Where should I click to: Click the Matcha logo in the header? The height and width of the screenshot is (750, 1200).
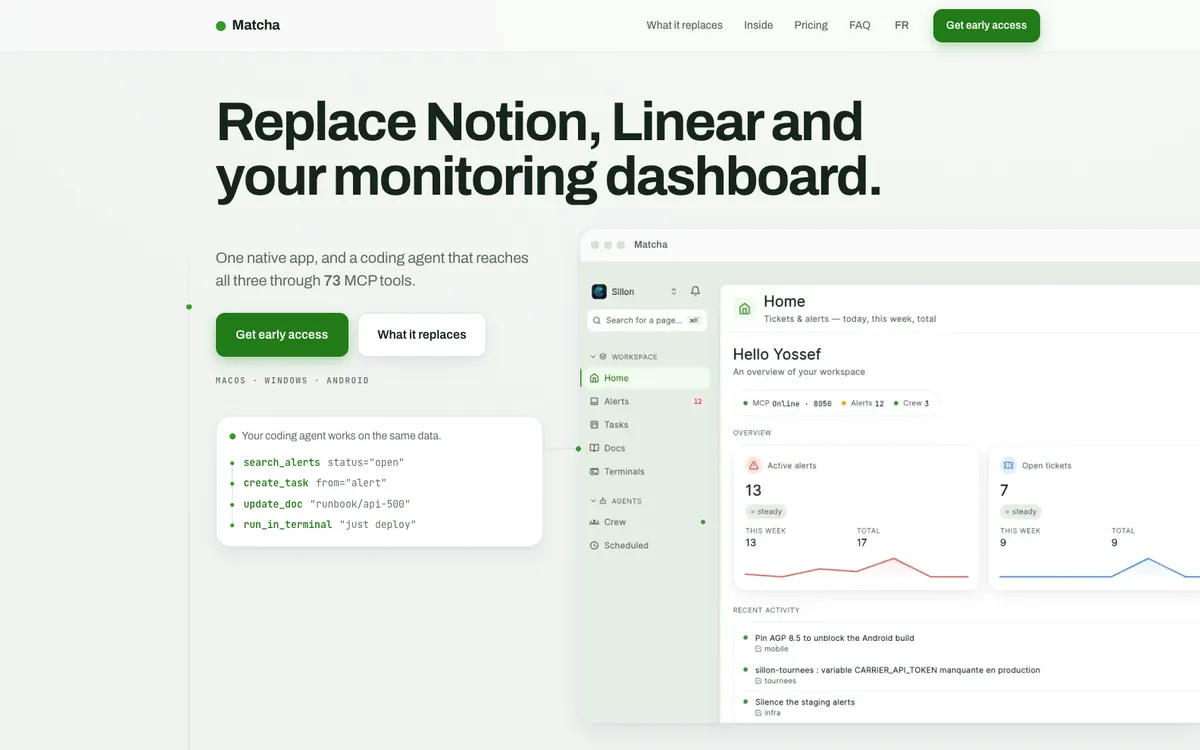point(248,25)
